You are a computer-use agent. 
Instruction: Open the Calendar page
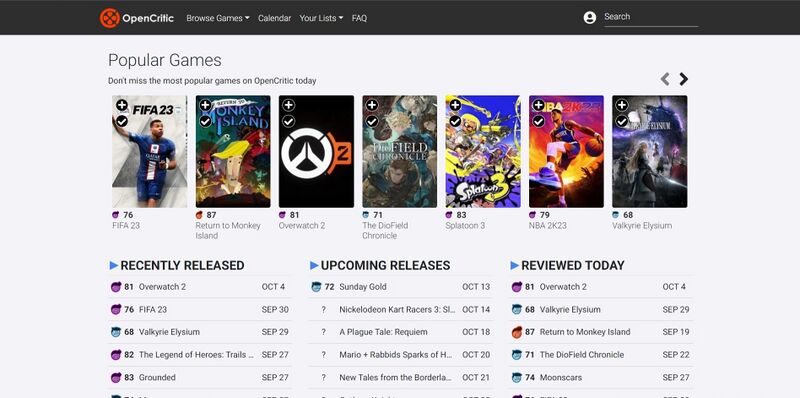(274, 18)
